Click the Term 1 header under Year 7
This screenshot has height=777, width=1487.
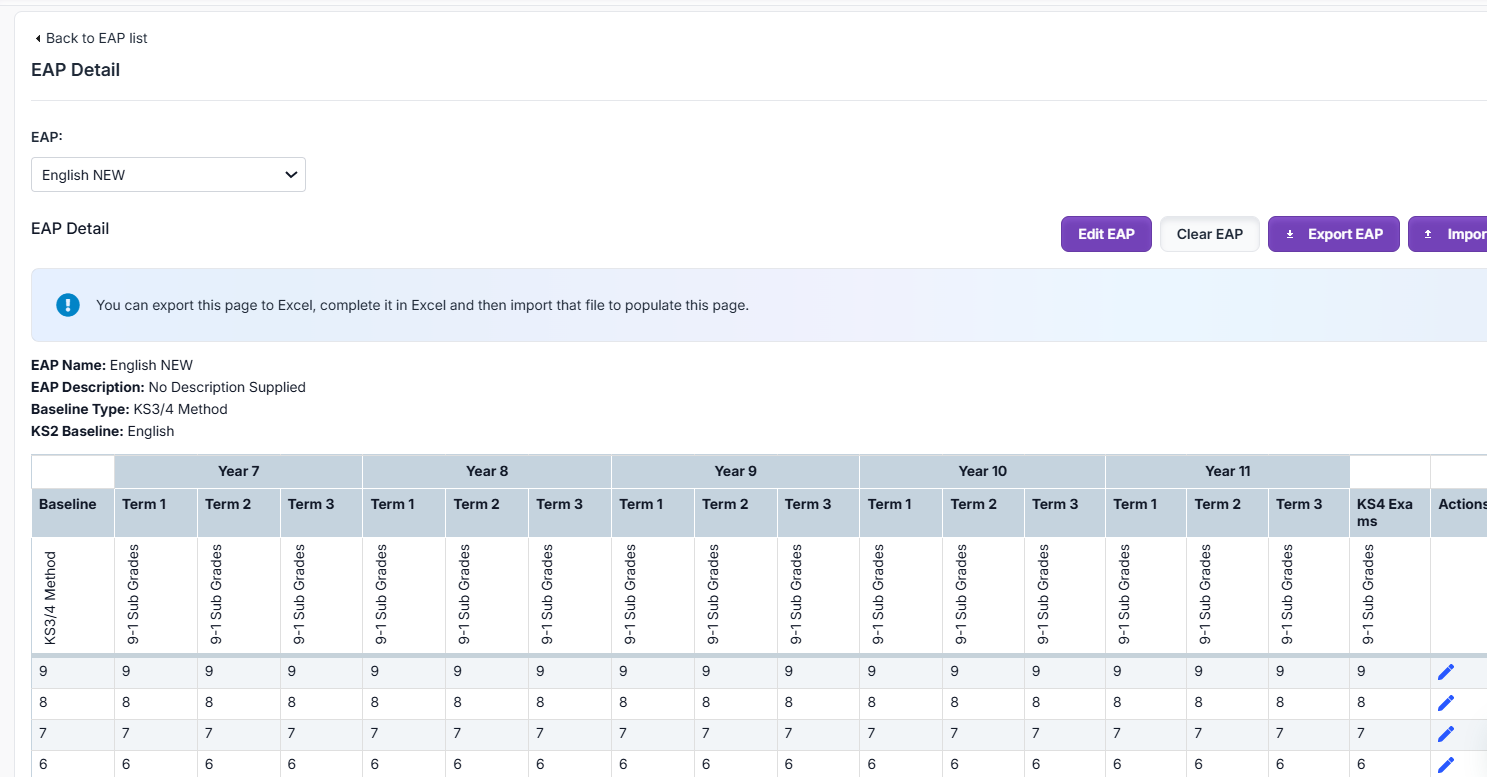pos(156,513)
